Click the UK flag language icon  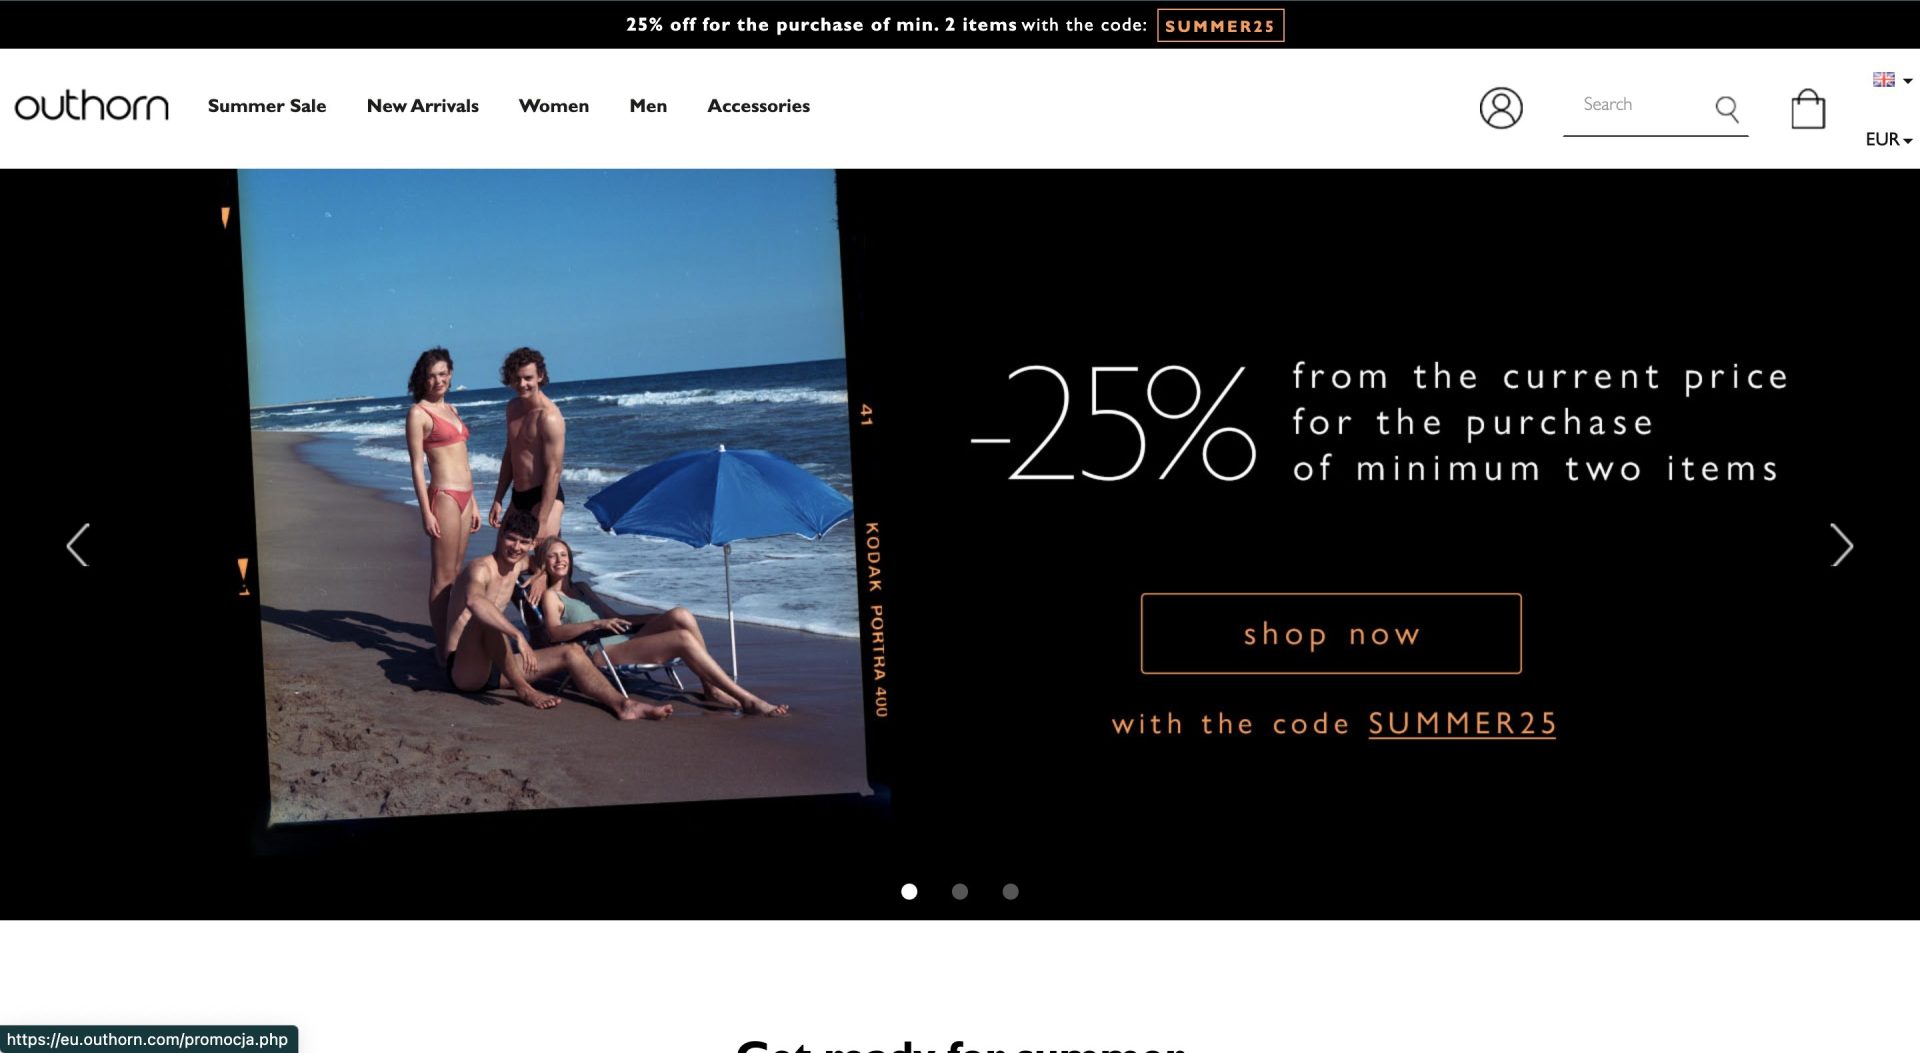point(1884,79)
